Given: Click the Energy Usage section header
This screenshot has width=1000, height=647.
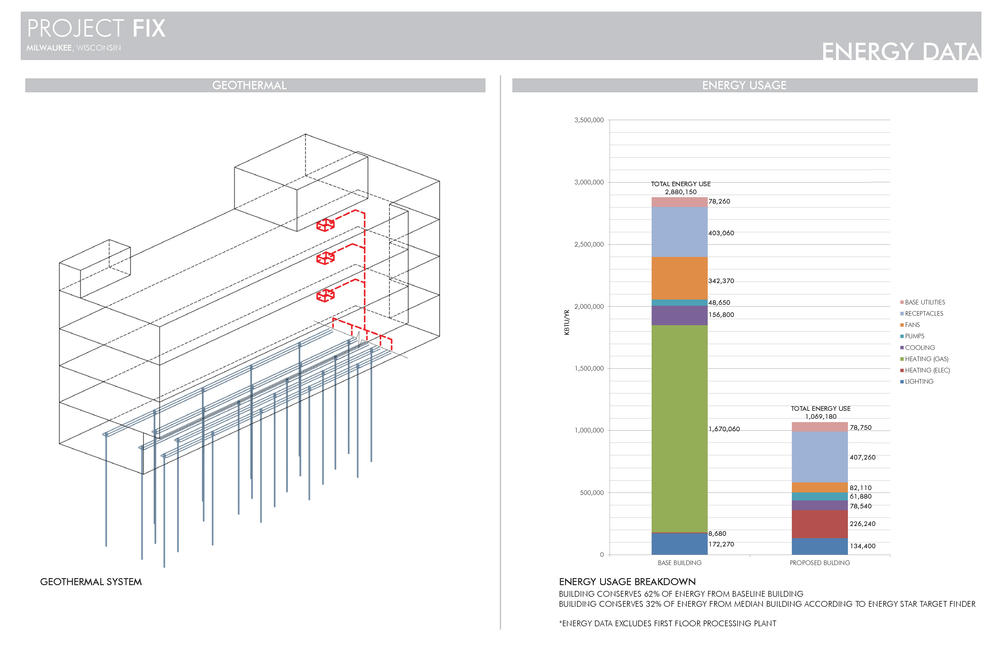Looking at the screenshot, I should pyautogui.click(x=743, y=86).
